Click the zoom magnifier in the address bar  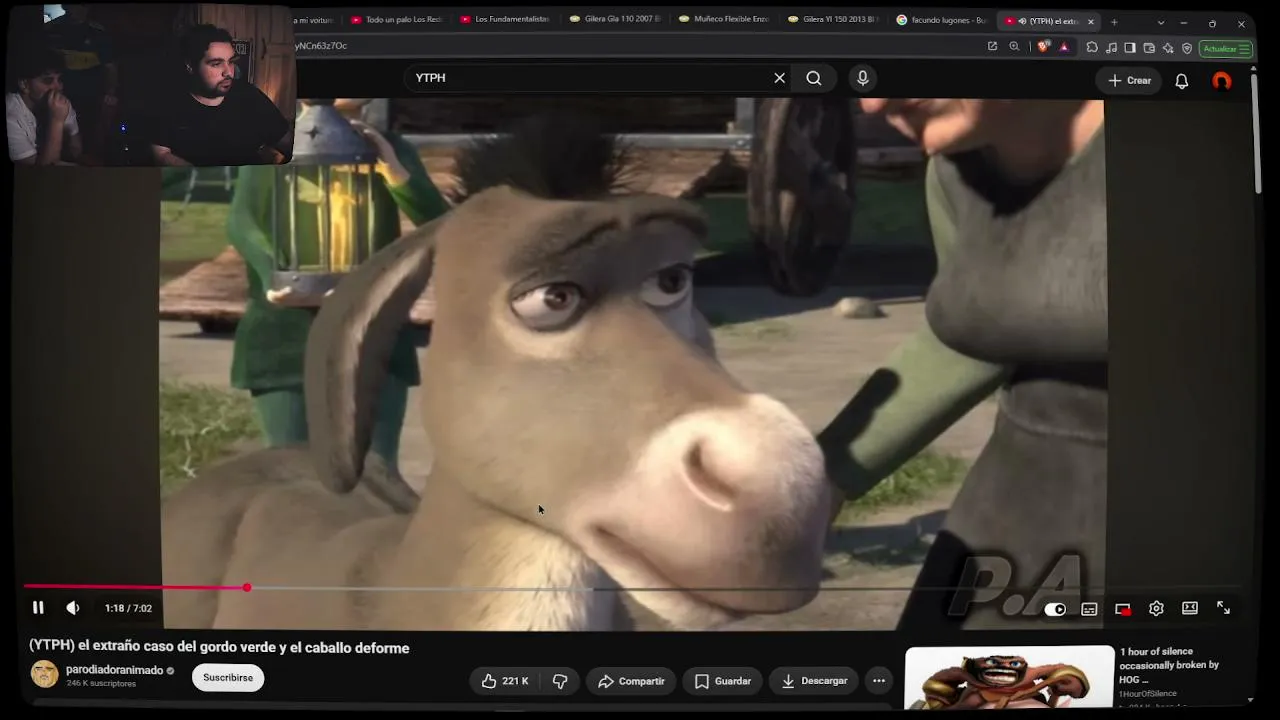[x=1014, y=46]
